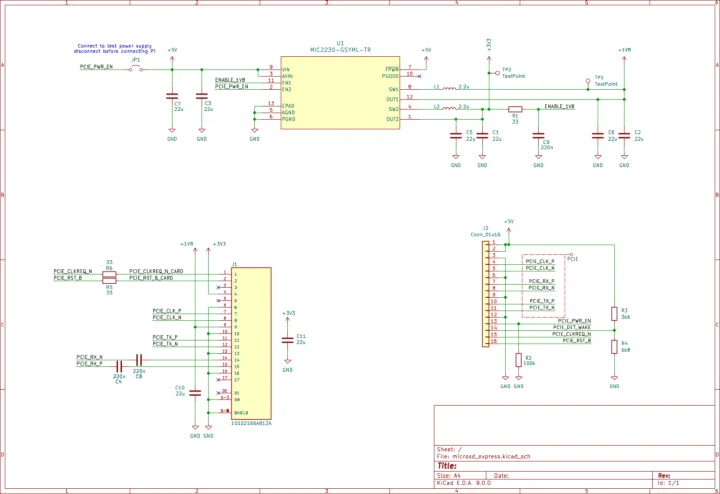Click jumper JP1 on the PCIE_PWR_EN line

pos(136,70)
